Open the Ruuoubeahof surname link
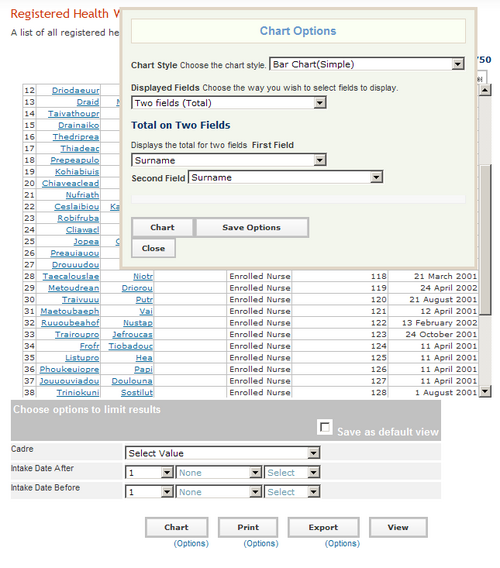This screenshot has width=500, height=568. coord(70,322)
